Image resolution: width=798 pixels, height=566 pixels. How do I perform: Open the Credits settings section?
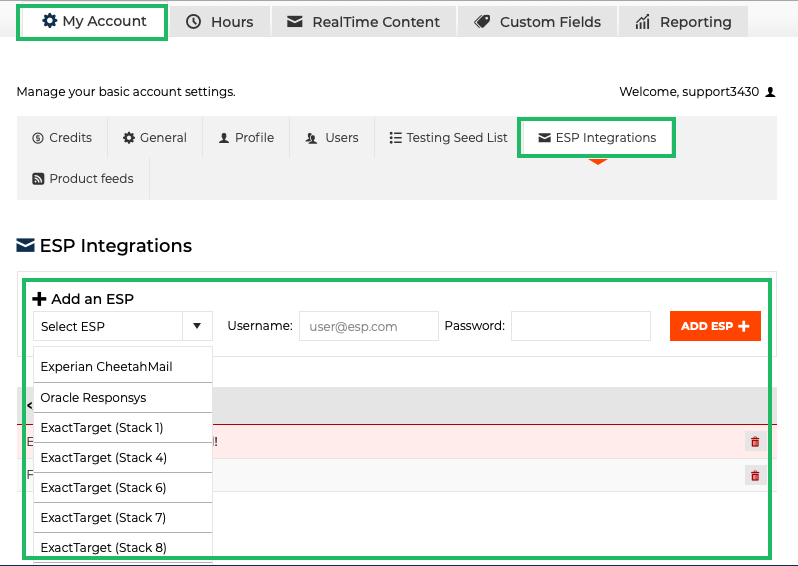click(62, 138)
